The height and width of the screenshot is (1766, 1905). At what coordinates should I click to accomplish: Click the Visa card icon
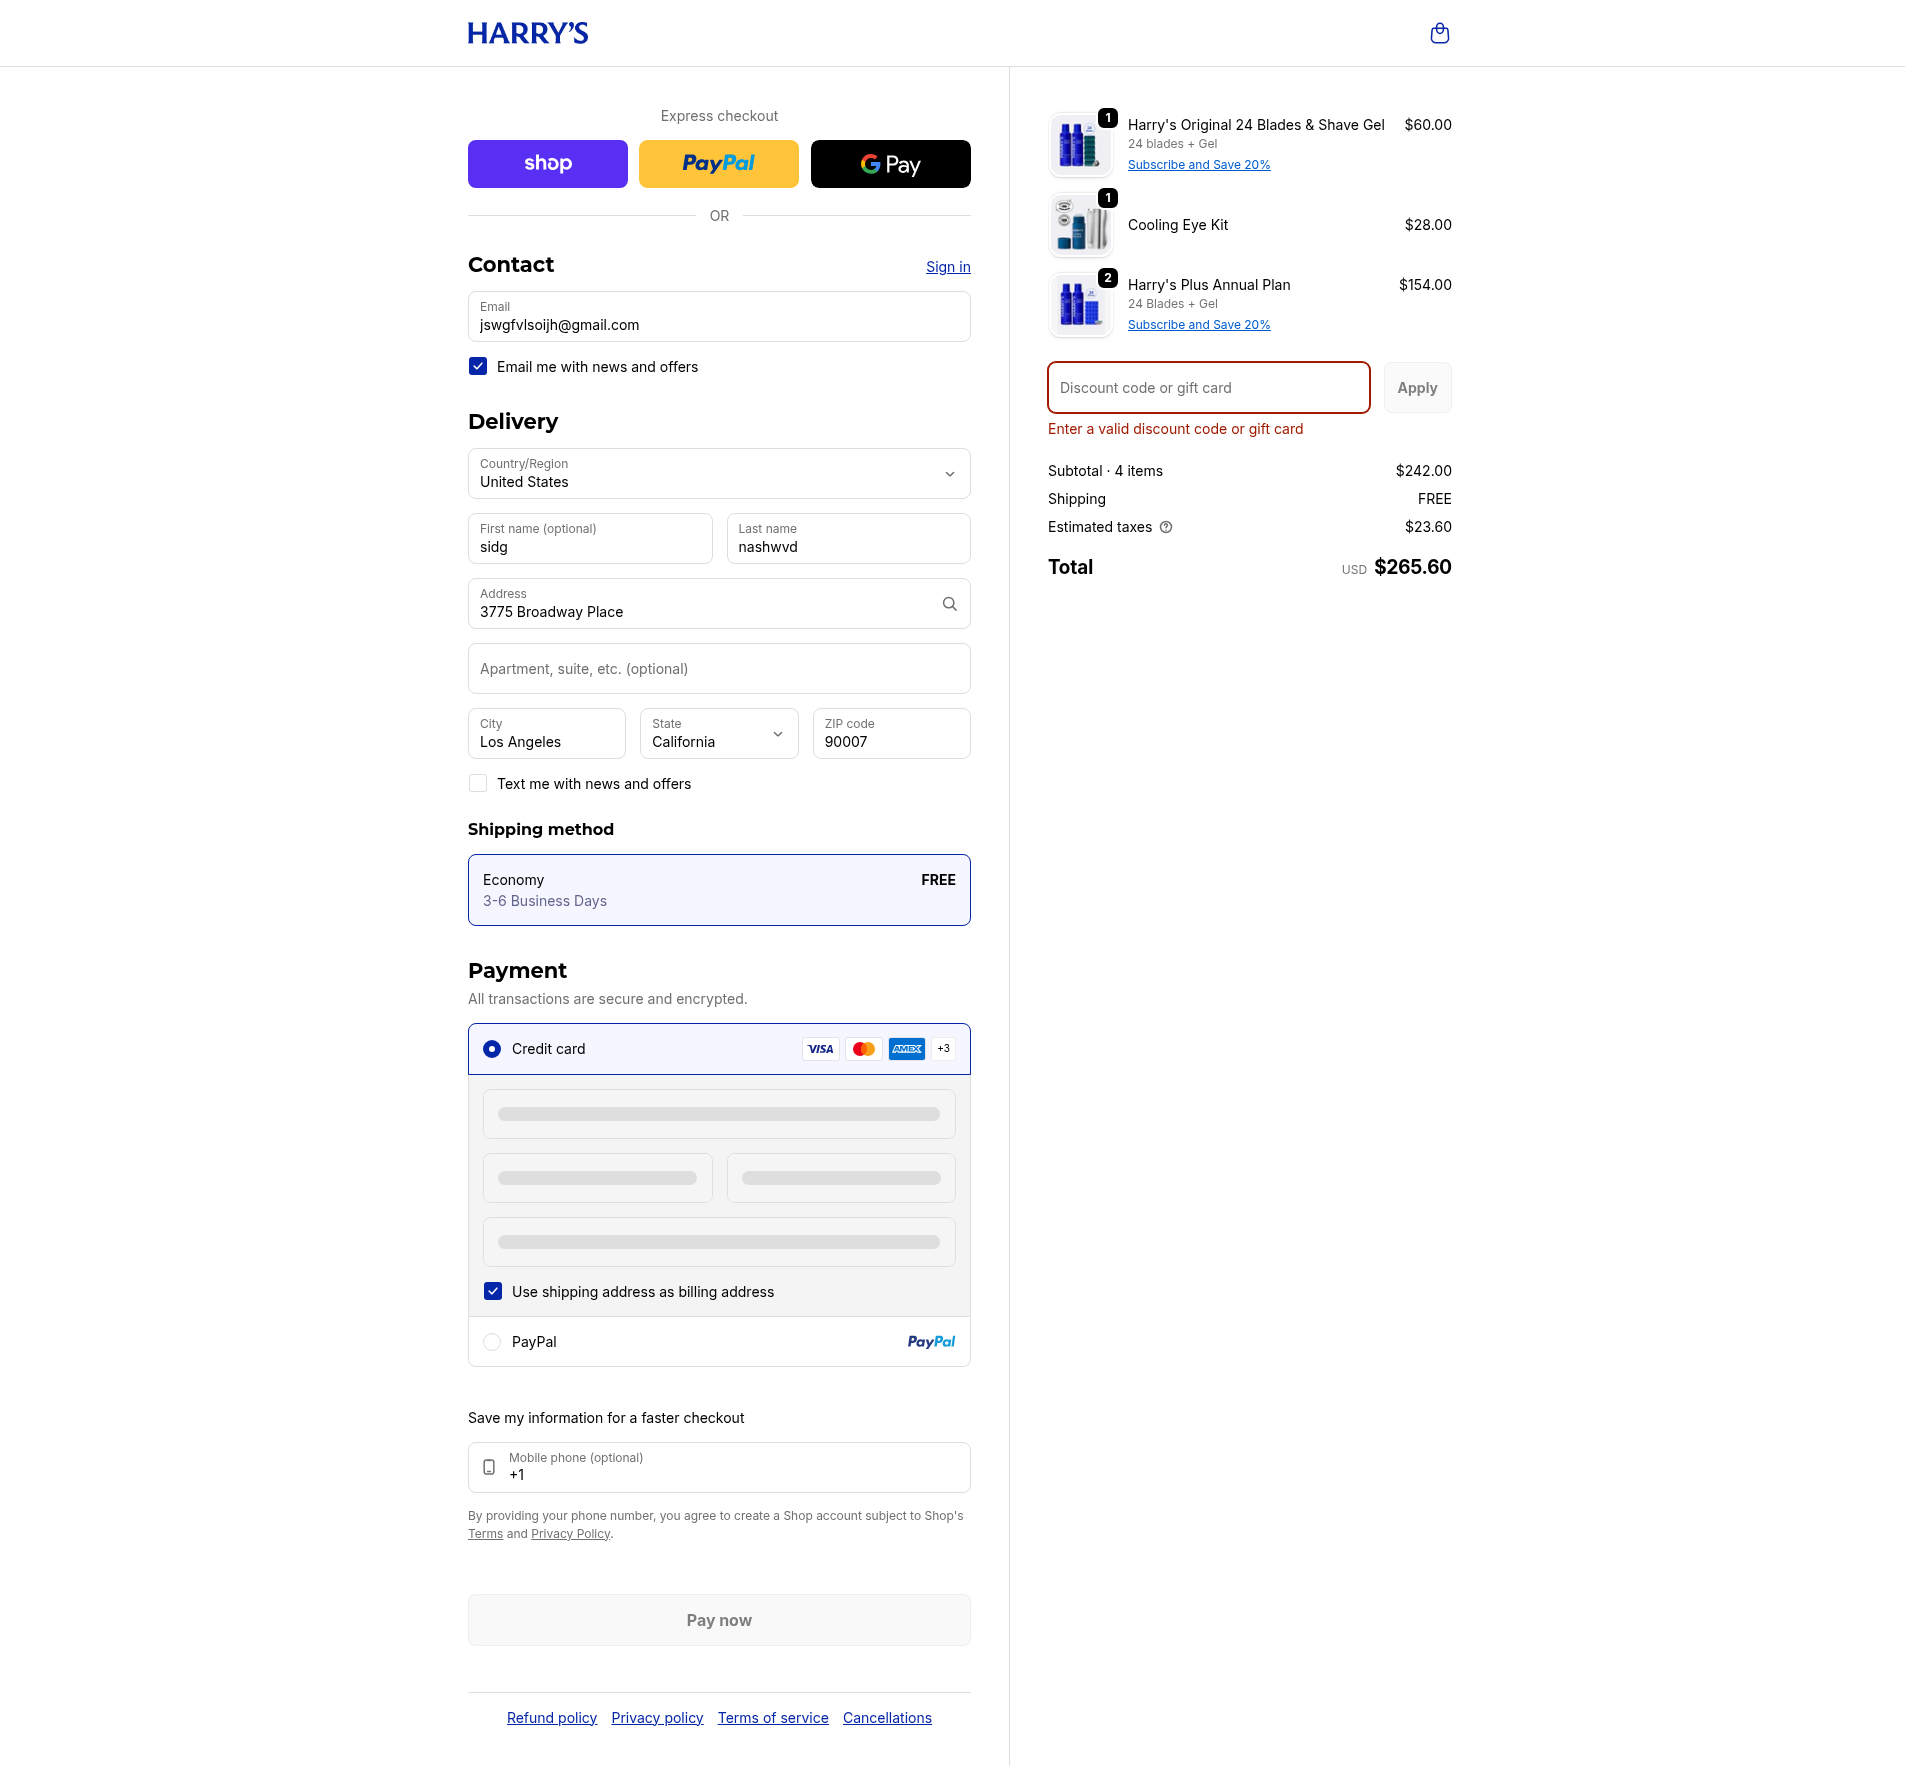click(x=820, y=1049)
